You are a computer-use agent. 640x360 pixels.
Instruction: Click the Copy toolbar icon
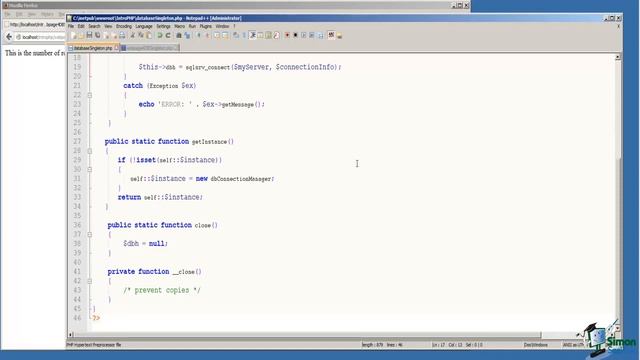tap(140, 36)
